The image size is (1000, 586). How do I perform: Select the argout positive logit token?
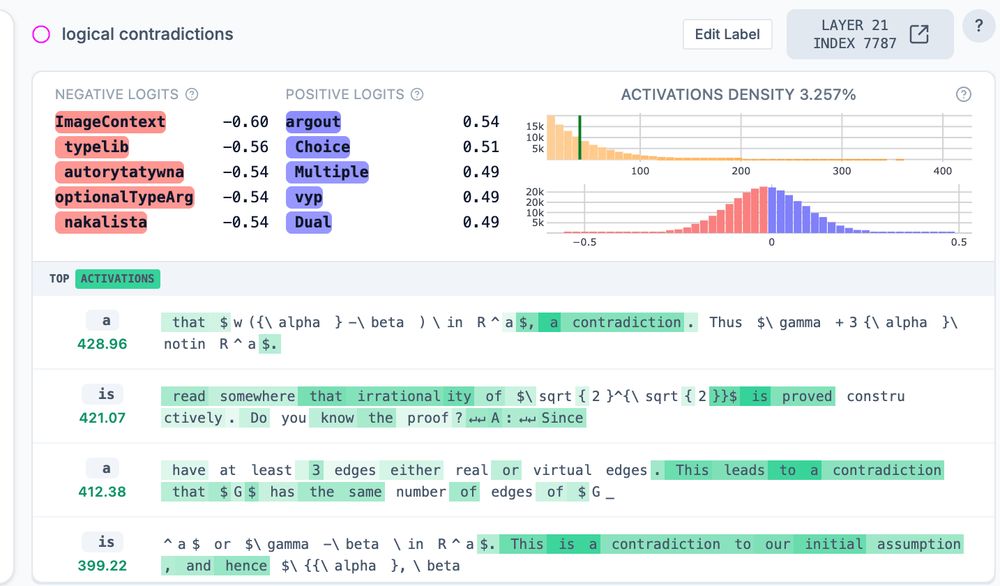313,122
